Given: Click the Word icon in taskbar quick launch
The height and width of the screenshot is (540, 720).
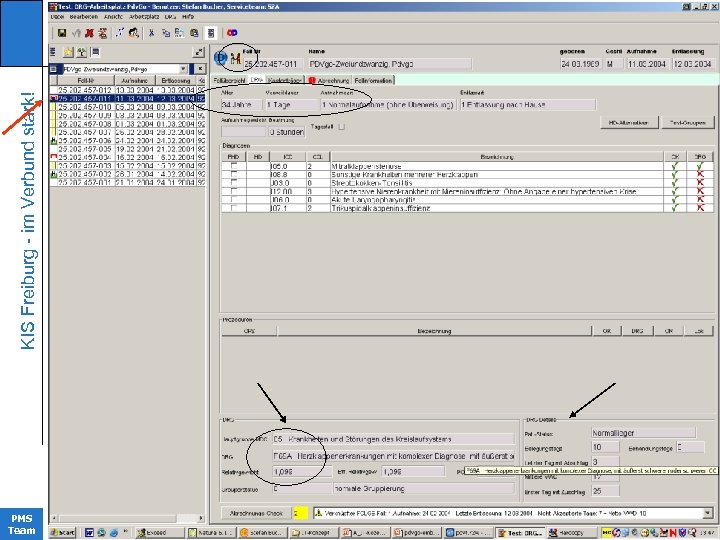Looking at the screenshot, I should pyautogui.click(x=90, y=533).
